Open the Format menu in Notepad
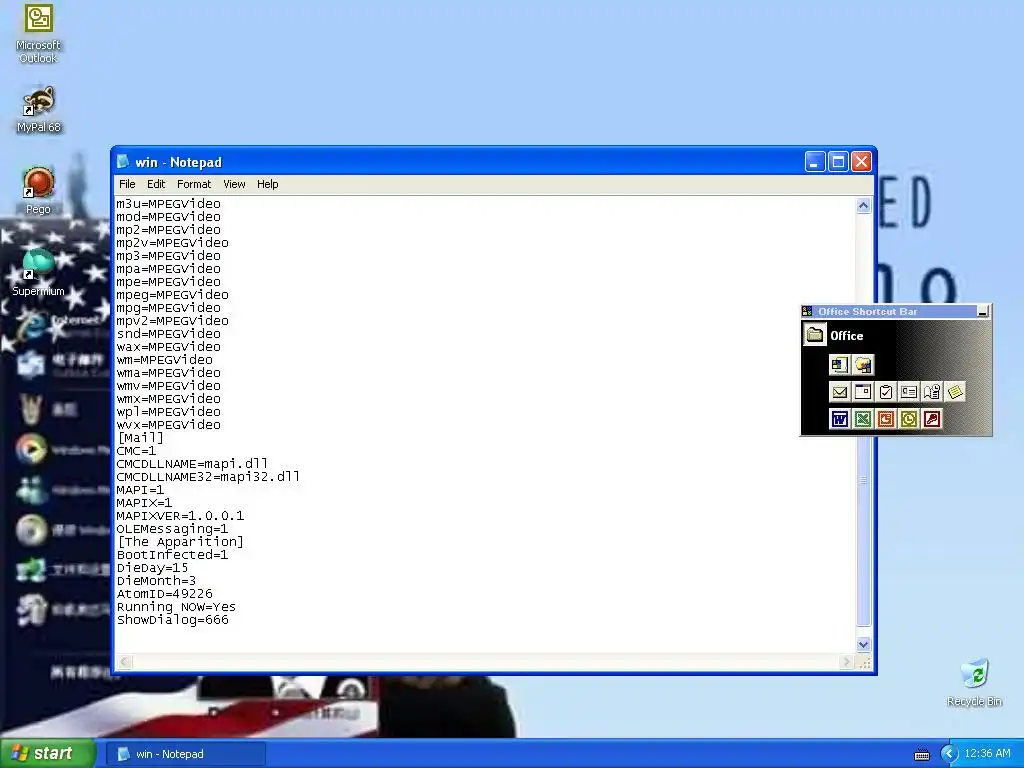Screen dimensions: 1024x768 [194, 184]
